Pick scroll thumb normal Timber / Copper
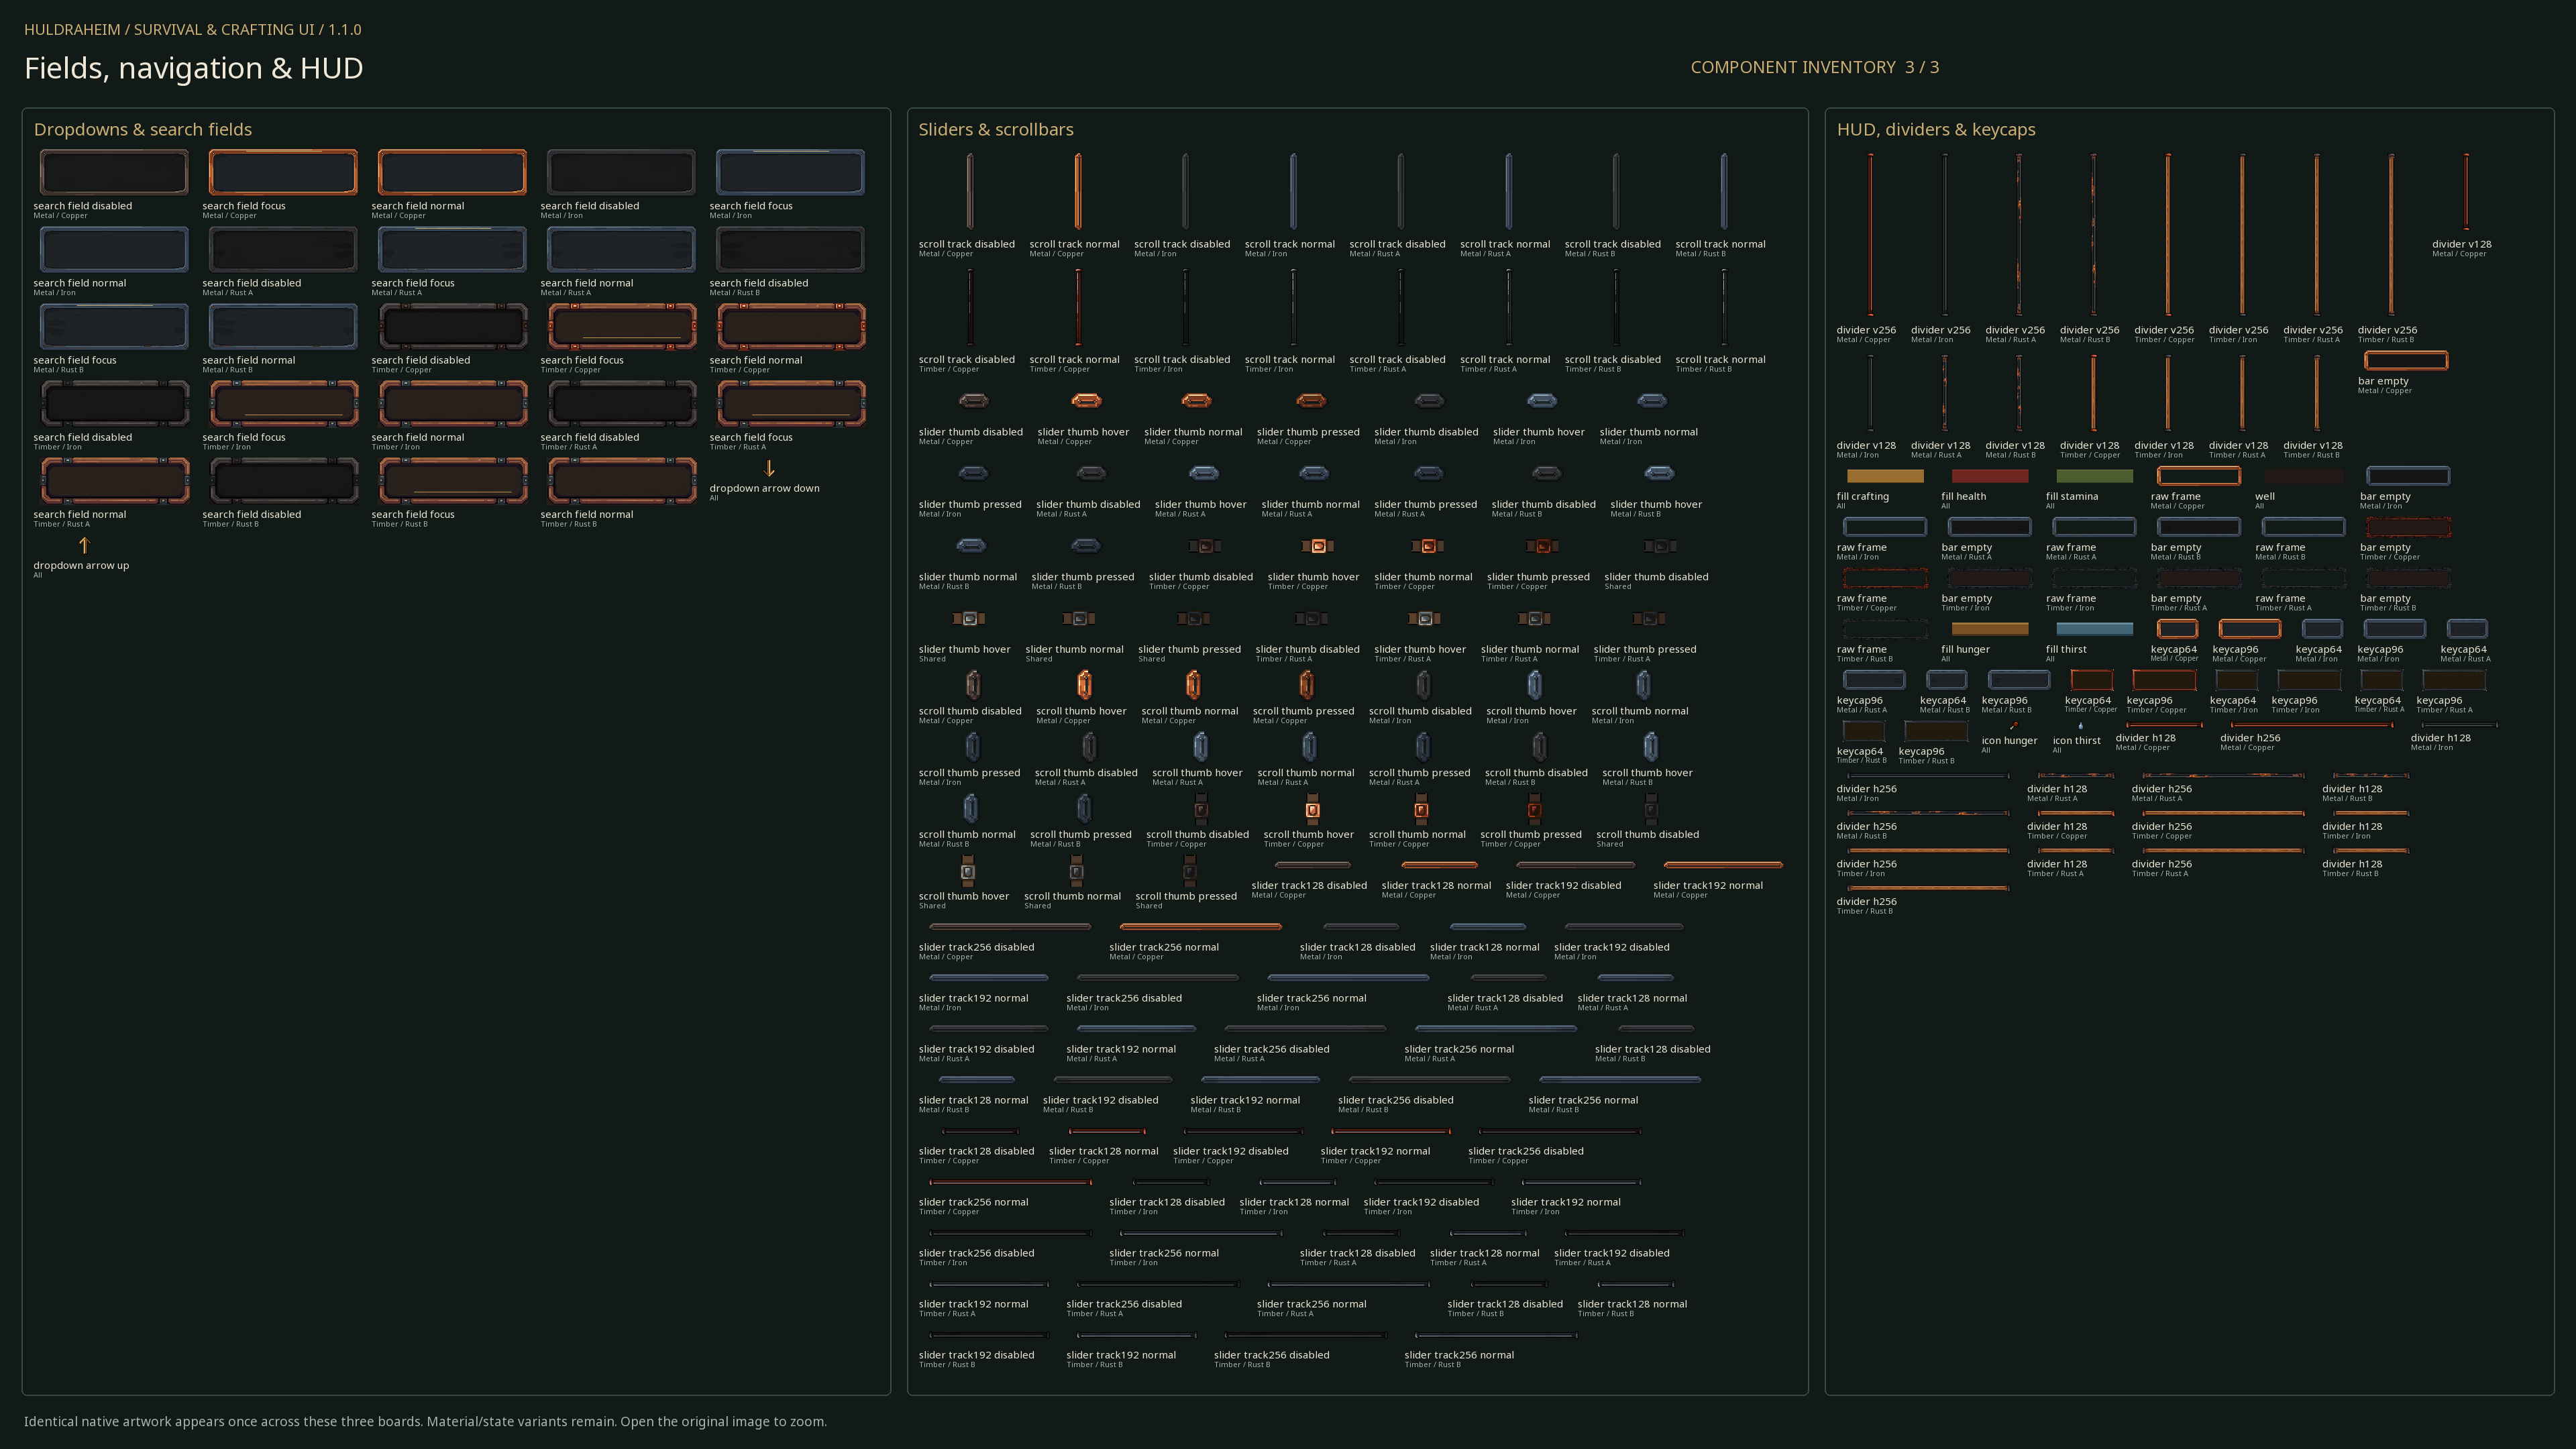 pos(1421,808)
